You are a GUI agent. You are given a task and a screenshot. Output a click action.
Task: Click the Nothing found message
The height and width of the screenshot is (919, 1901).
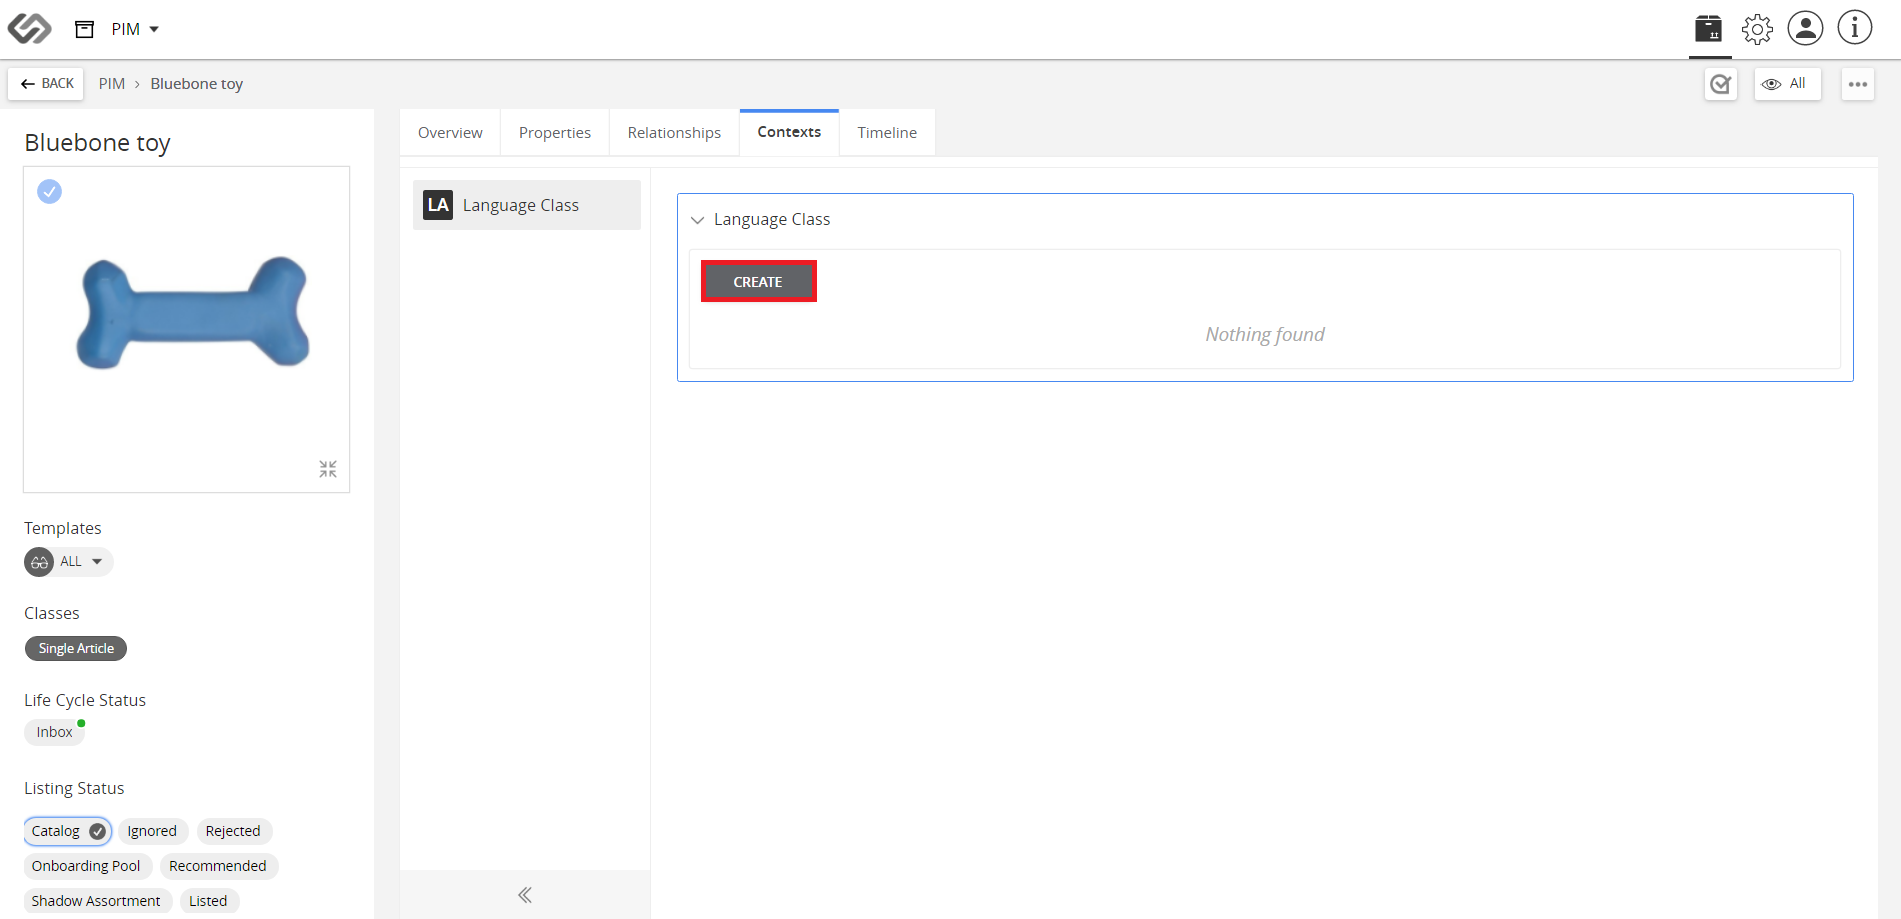(x=1265, y=334)
